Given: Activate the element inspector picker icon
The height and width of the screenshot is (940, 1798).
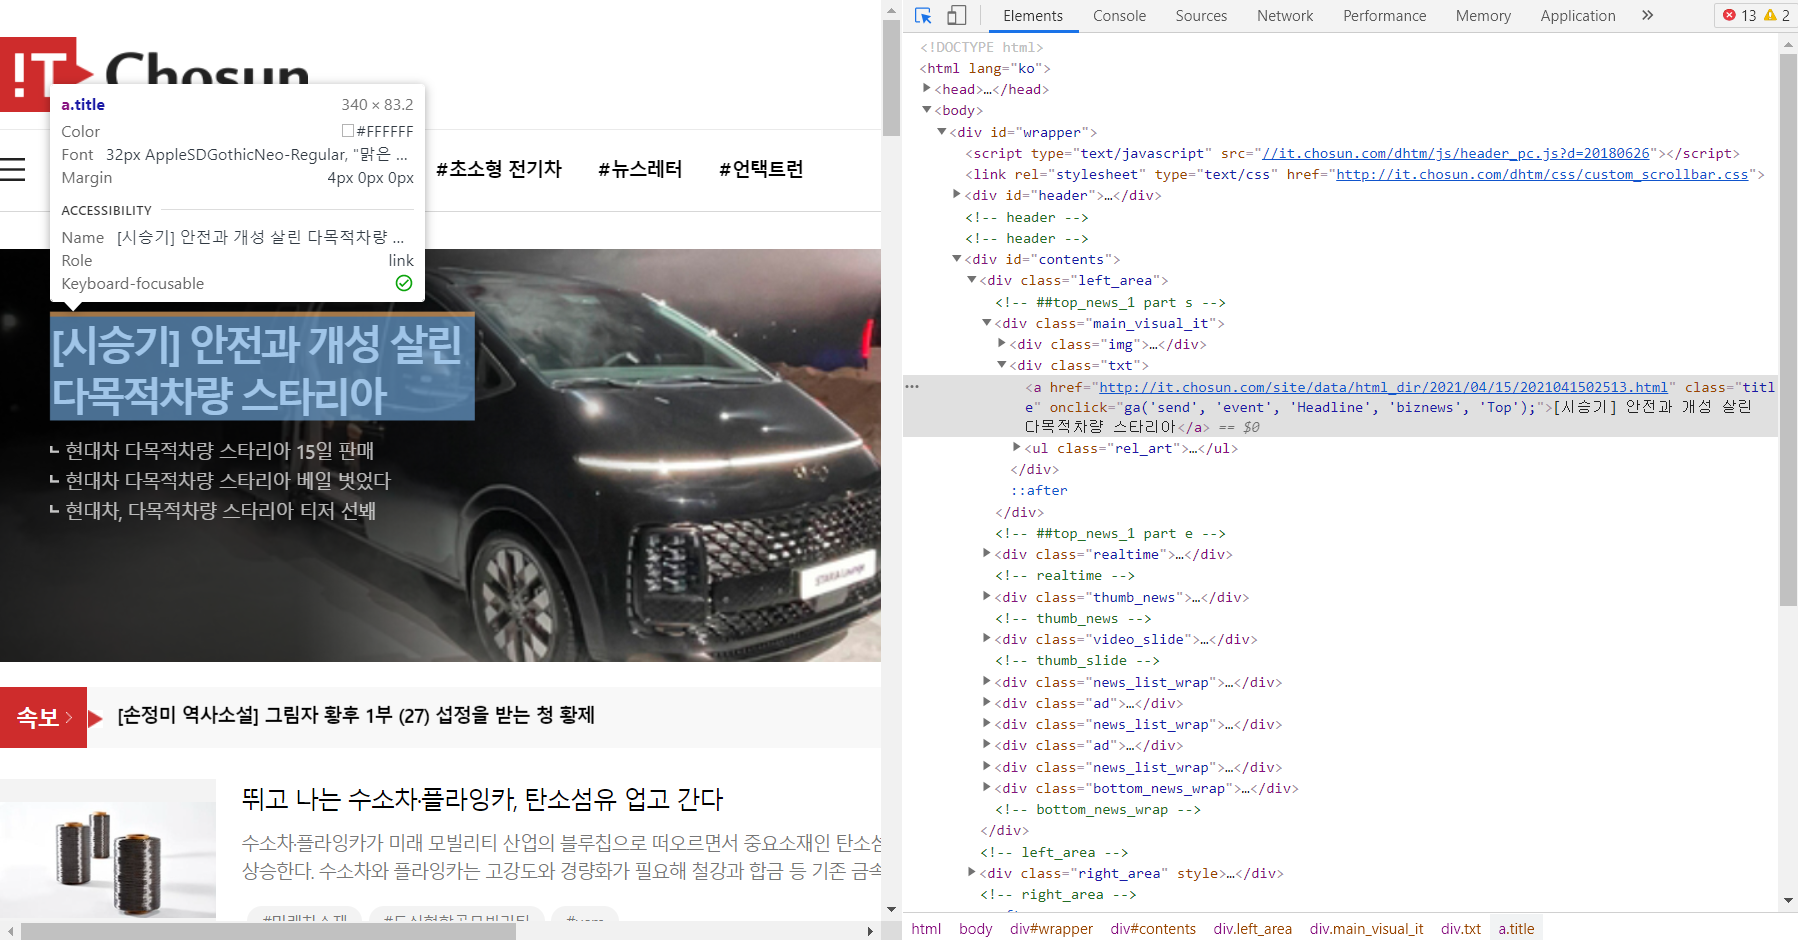Looking at the screenshot, I should coord(923,16).
